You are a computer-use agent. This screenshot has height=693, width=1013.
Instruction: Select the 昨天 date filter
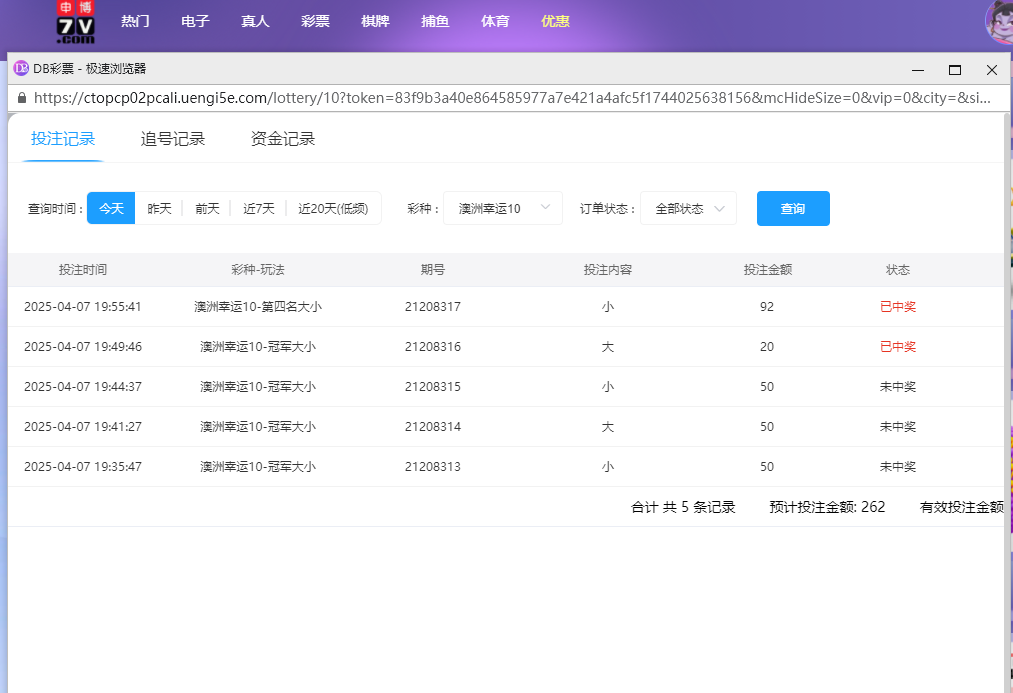159,208
